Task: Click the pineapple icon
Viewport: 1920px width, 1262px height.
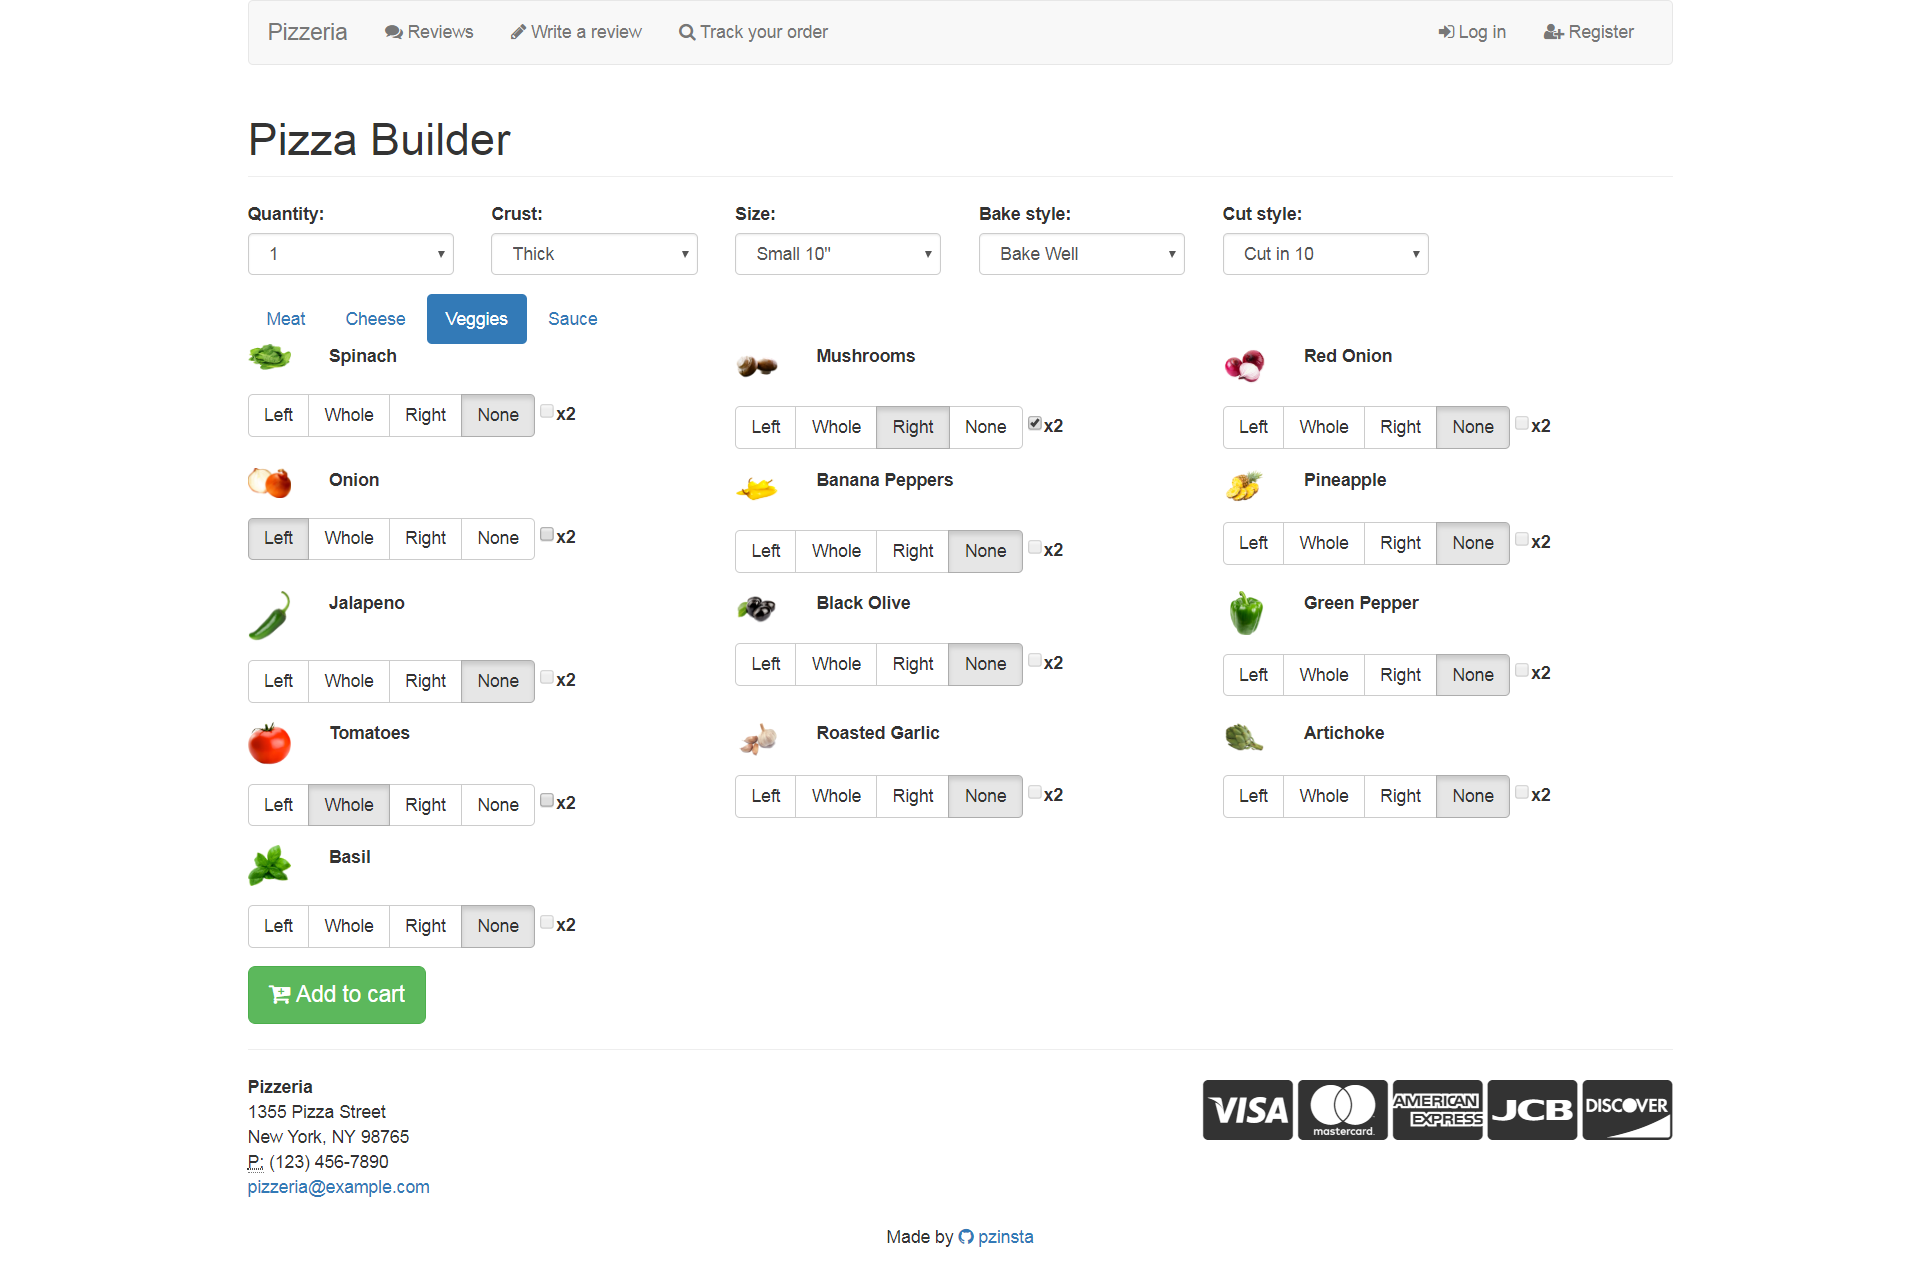Action: pos(1244,486)
